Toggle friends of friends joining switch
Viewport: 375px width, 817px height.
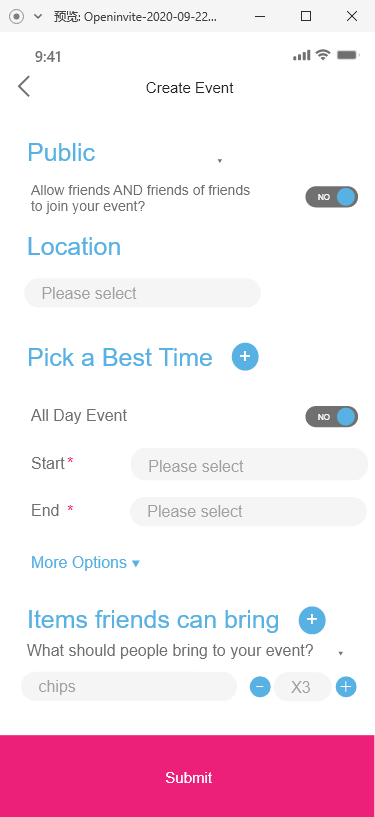[332, 197]
